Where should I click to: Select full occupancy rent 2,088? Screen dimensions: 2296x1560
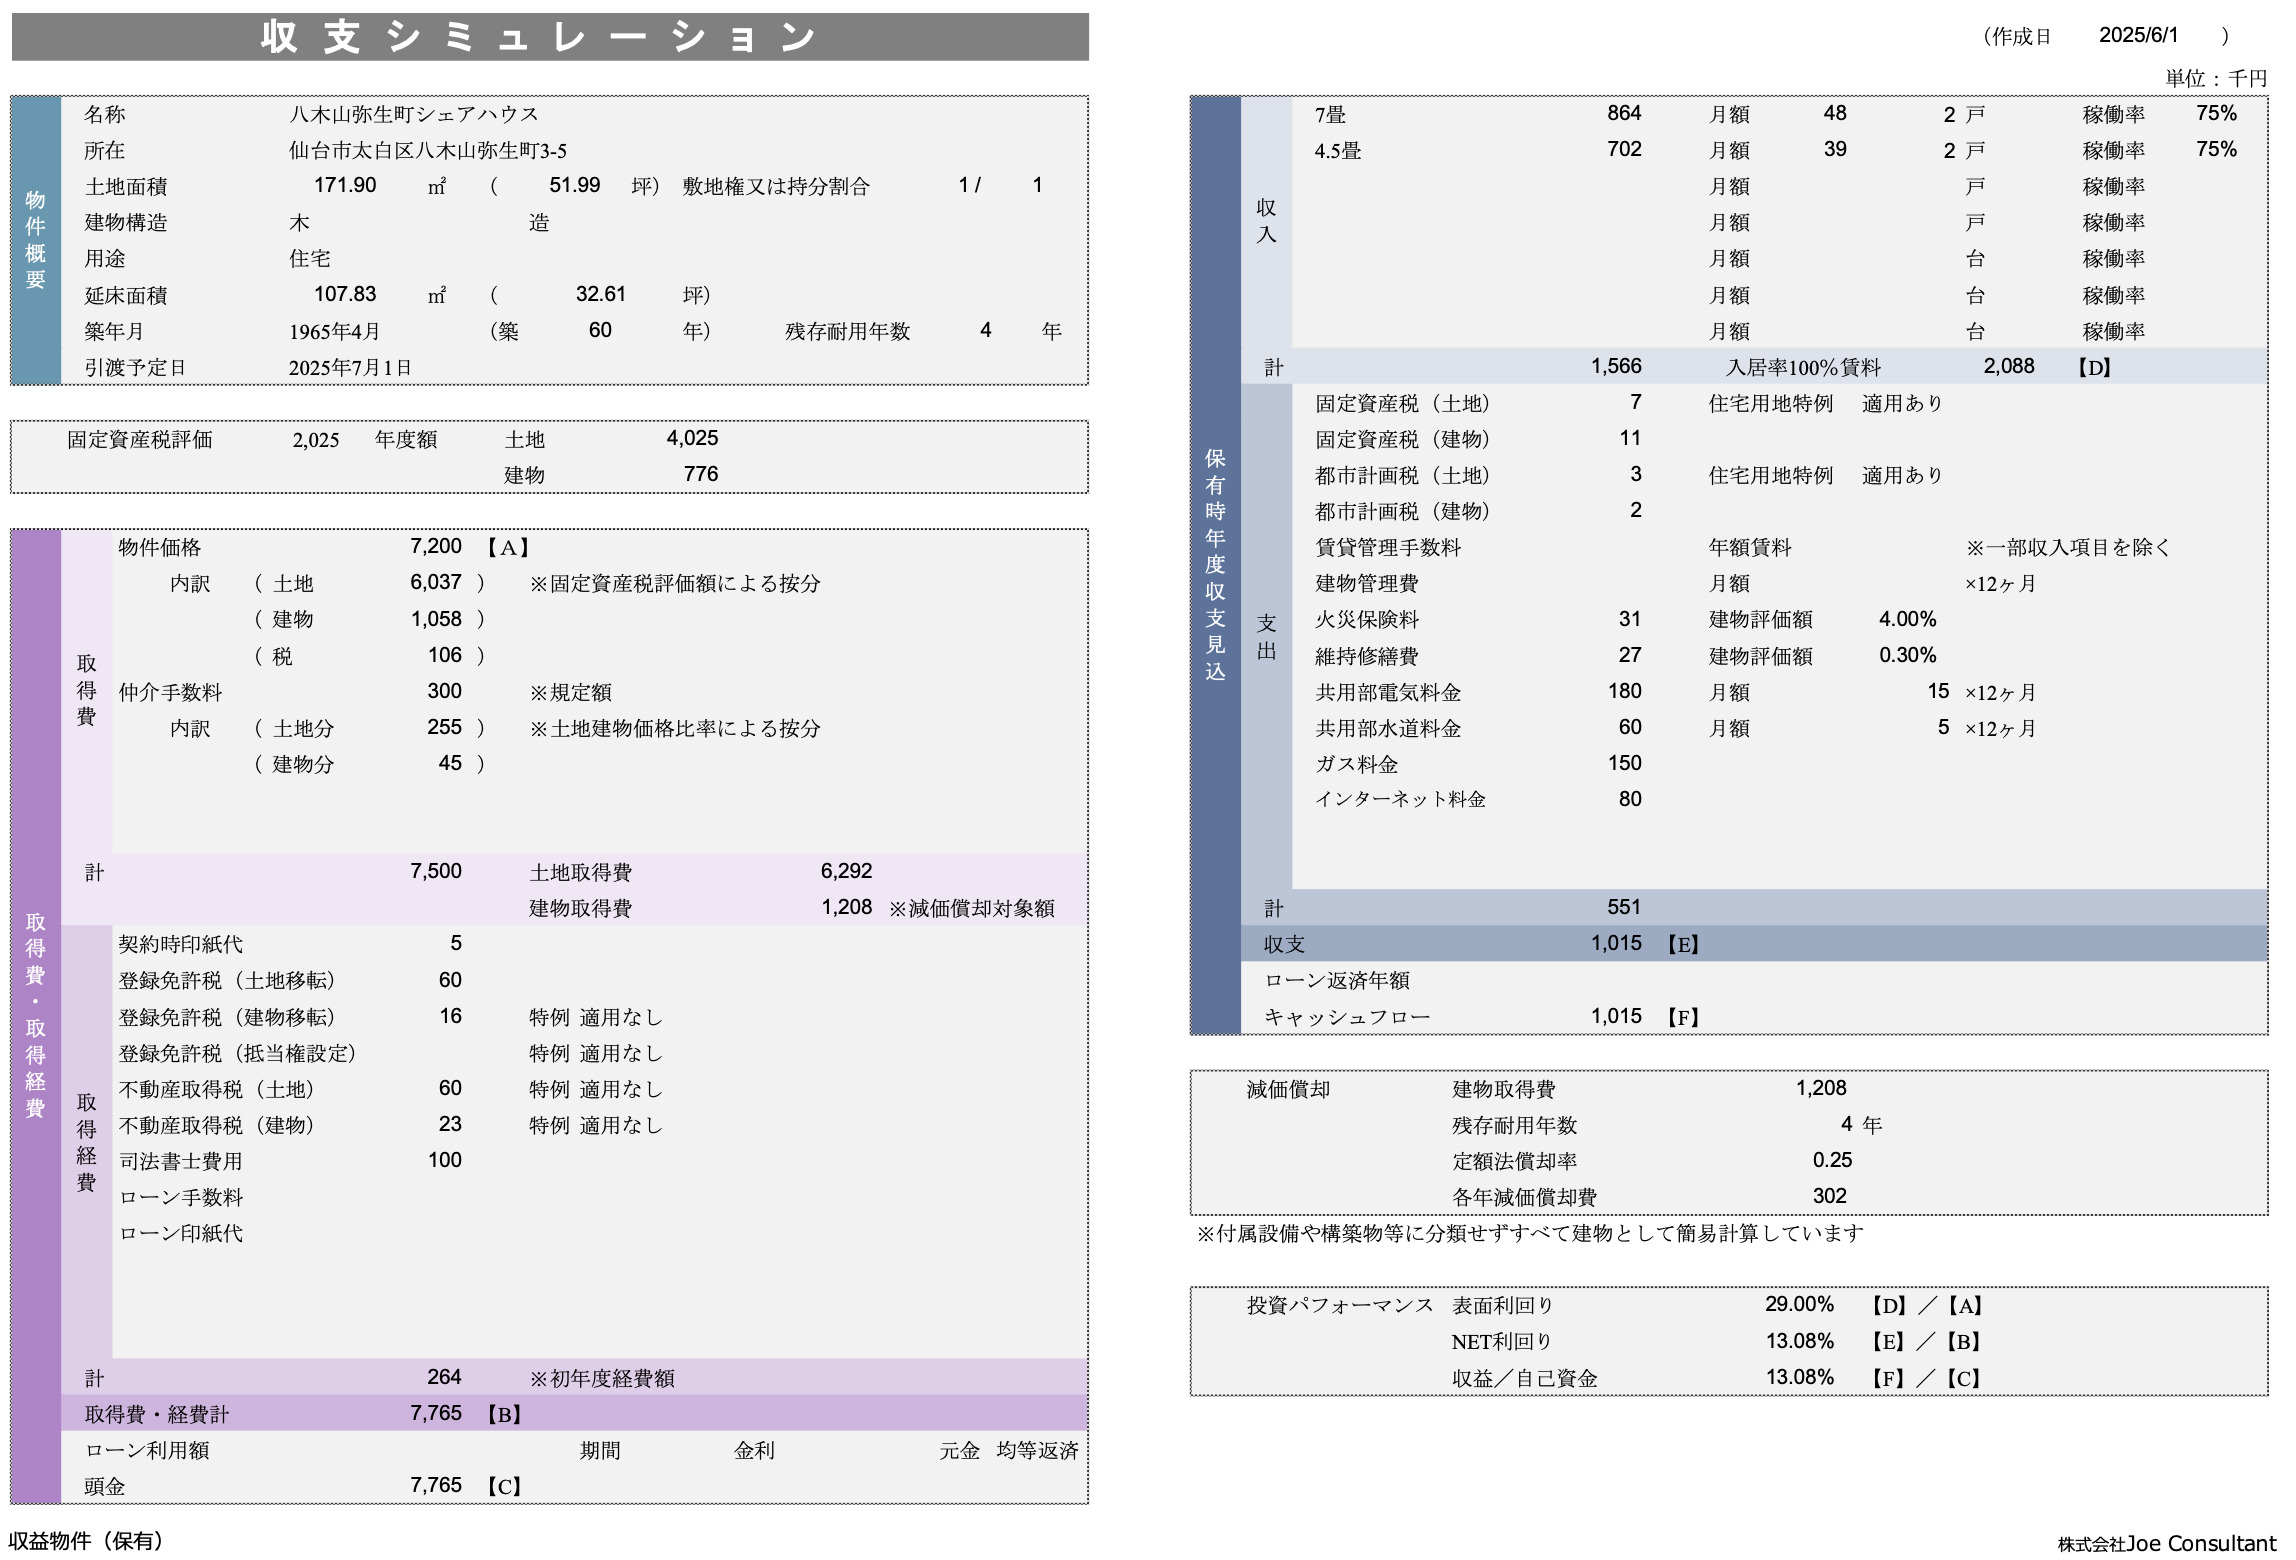point(2009,366)
